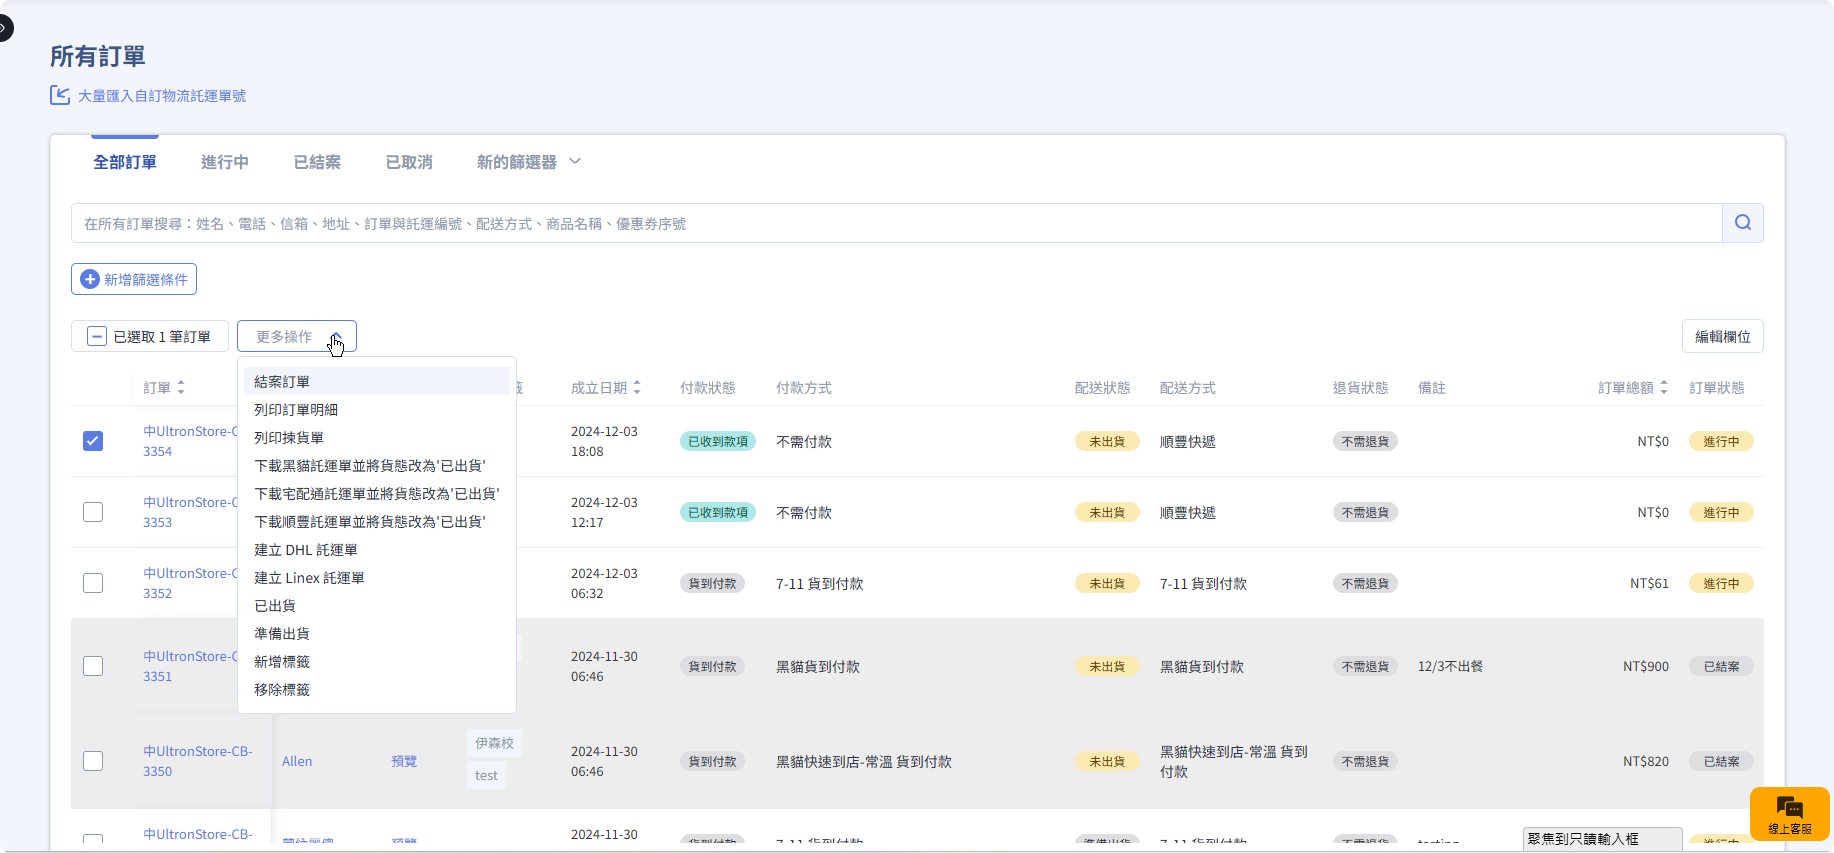1834x853 pixels.
Task: Choose 新增標籤 menu option
Action: (x=377, y=661)
